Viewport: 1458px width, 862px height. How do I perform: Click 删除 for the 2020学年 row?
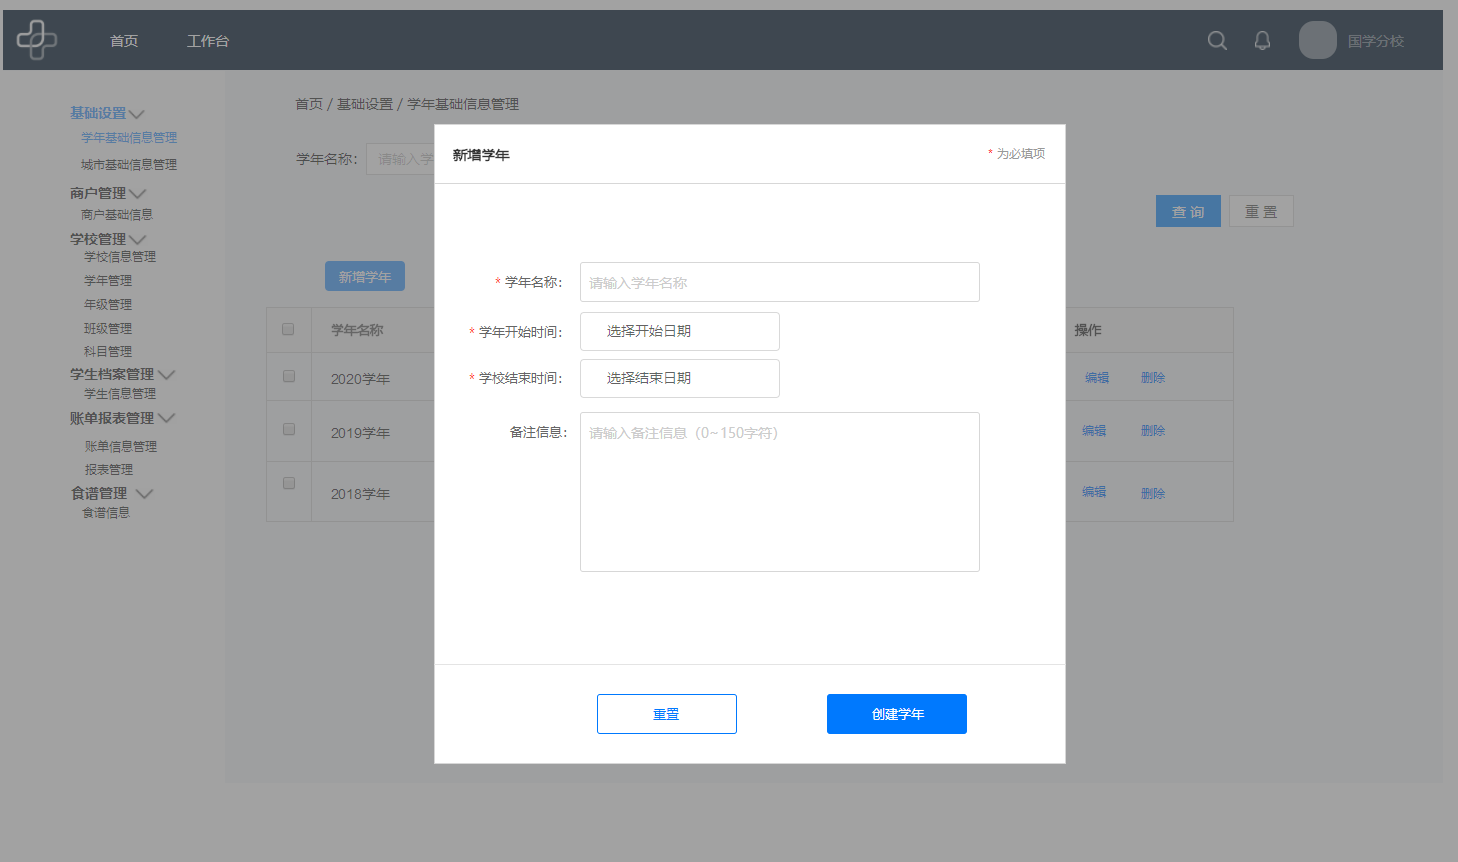click(x=1153, y=378)
